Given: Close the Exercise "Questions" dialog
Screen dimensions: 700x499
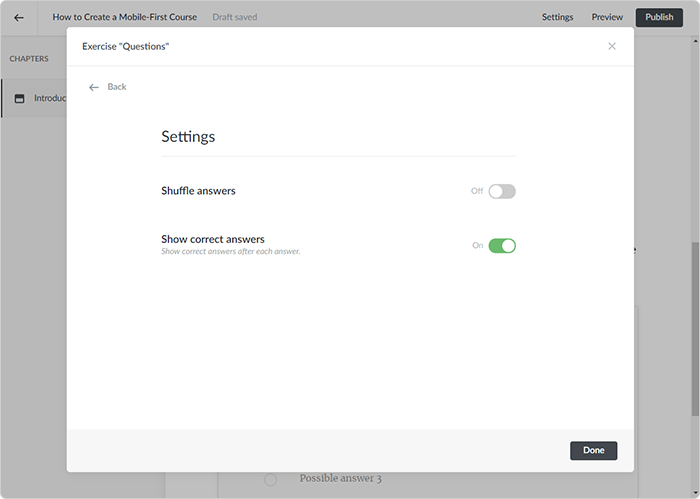Looking at the screenshot, I should (x=612, y=46).
